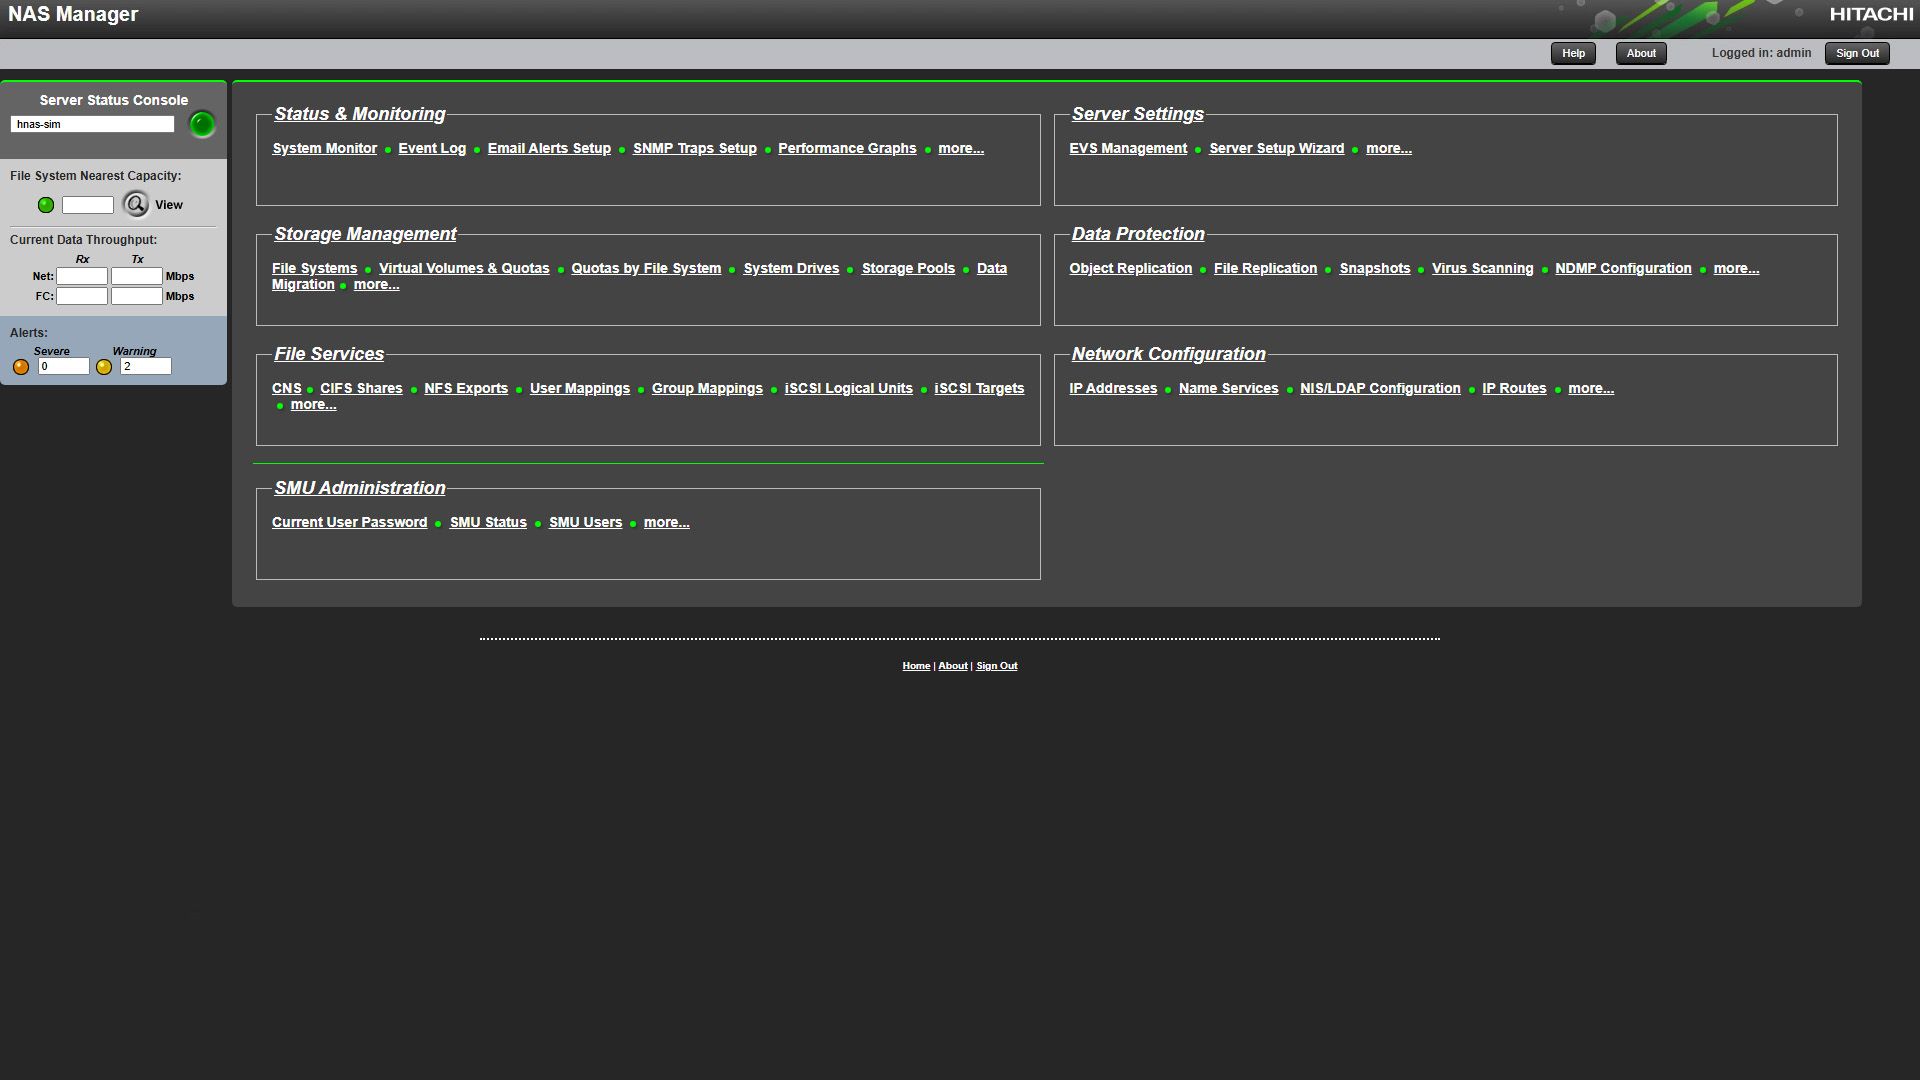Image resolution: width=1920 pixels, height=1080 pixels.
Task: Open CIFS Shares
Action: tap(361, 388)
